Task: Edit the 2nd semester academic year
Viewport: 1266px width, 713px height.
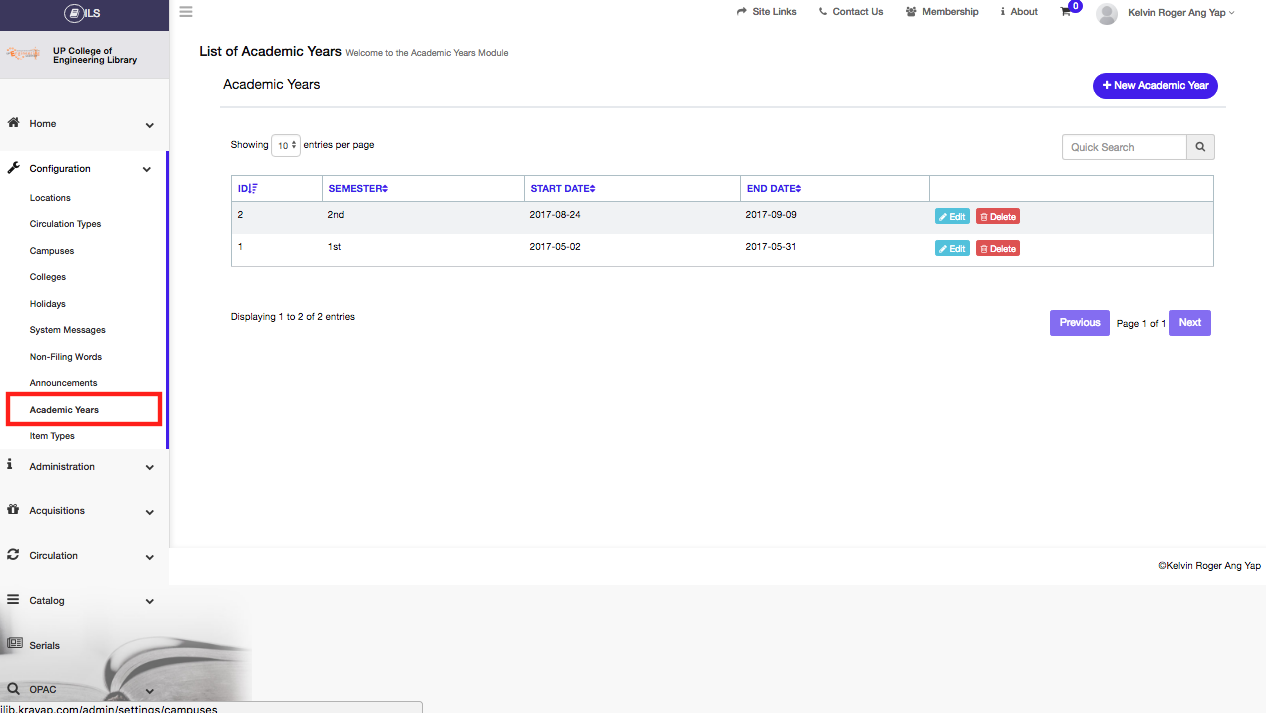Action: click(x=952, y=217)
